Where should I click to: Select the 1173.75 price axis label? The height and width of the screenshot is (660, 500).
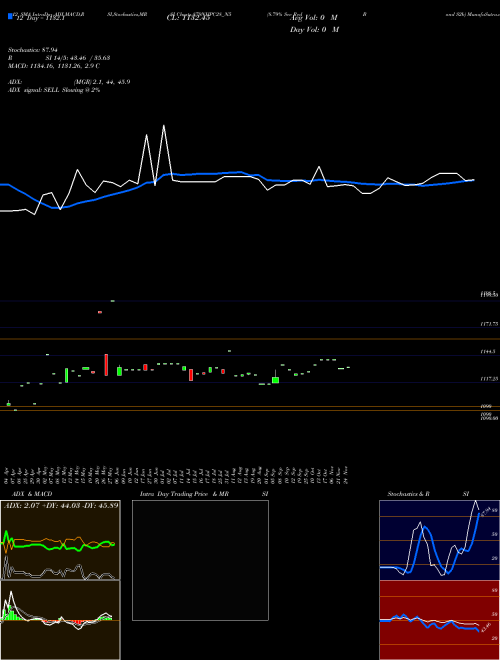pyautogui.click(x=489, y=324)
